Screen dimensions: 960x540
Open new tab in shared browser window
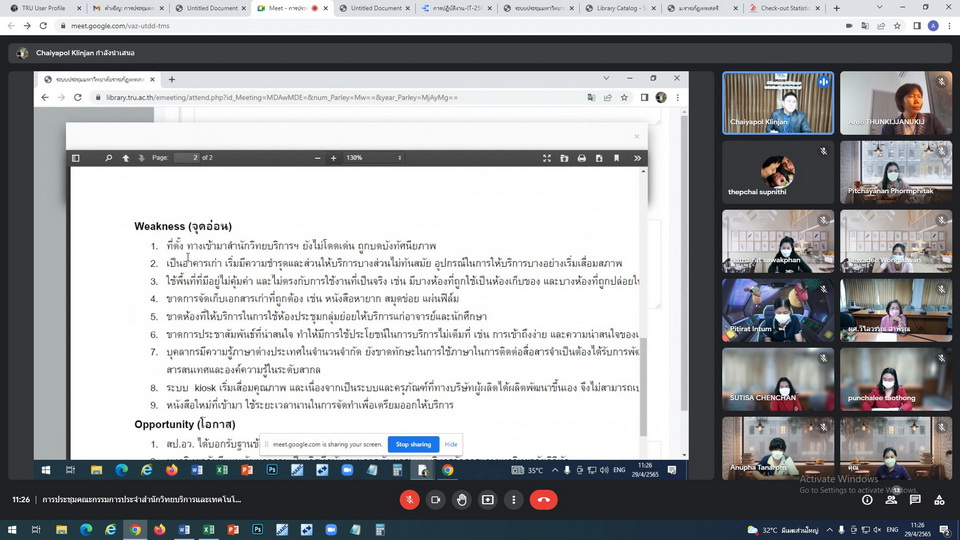(x=172, y=80)
